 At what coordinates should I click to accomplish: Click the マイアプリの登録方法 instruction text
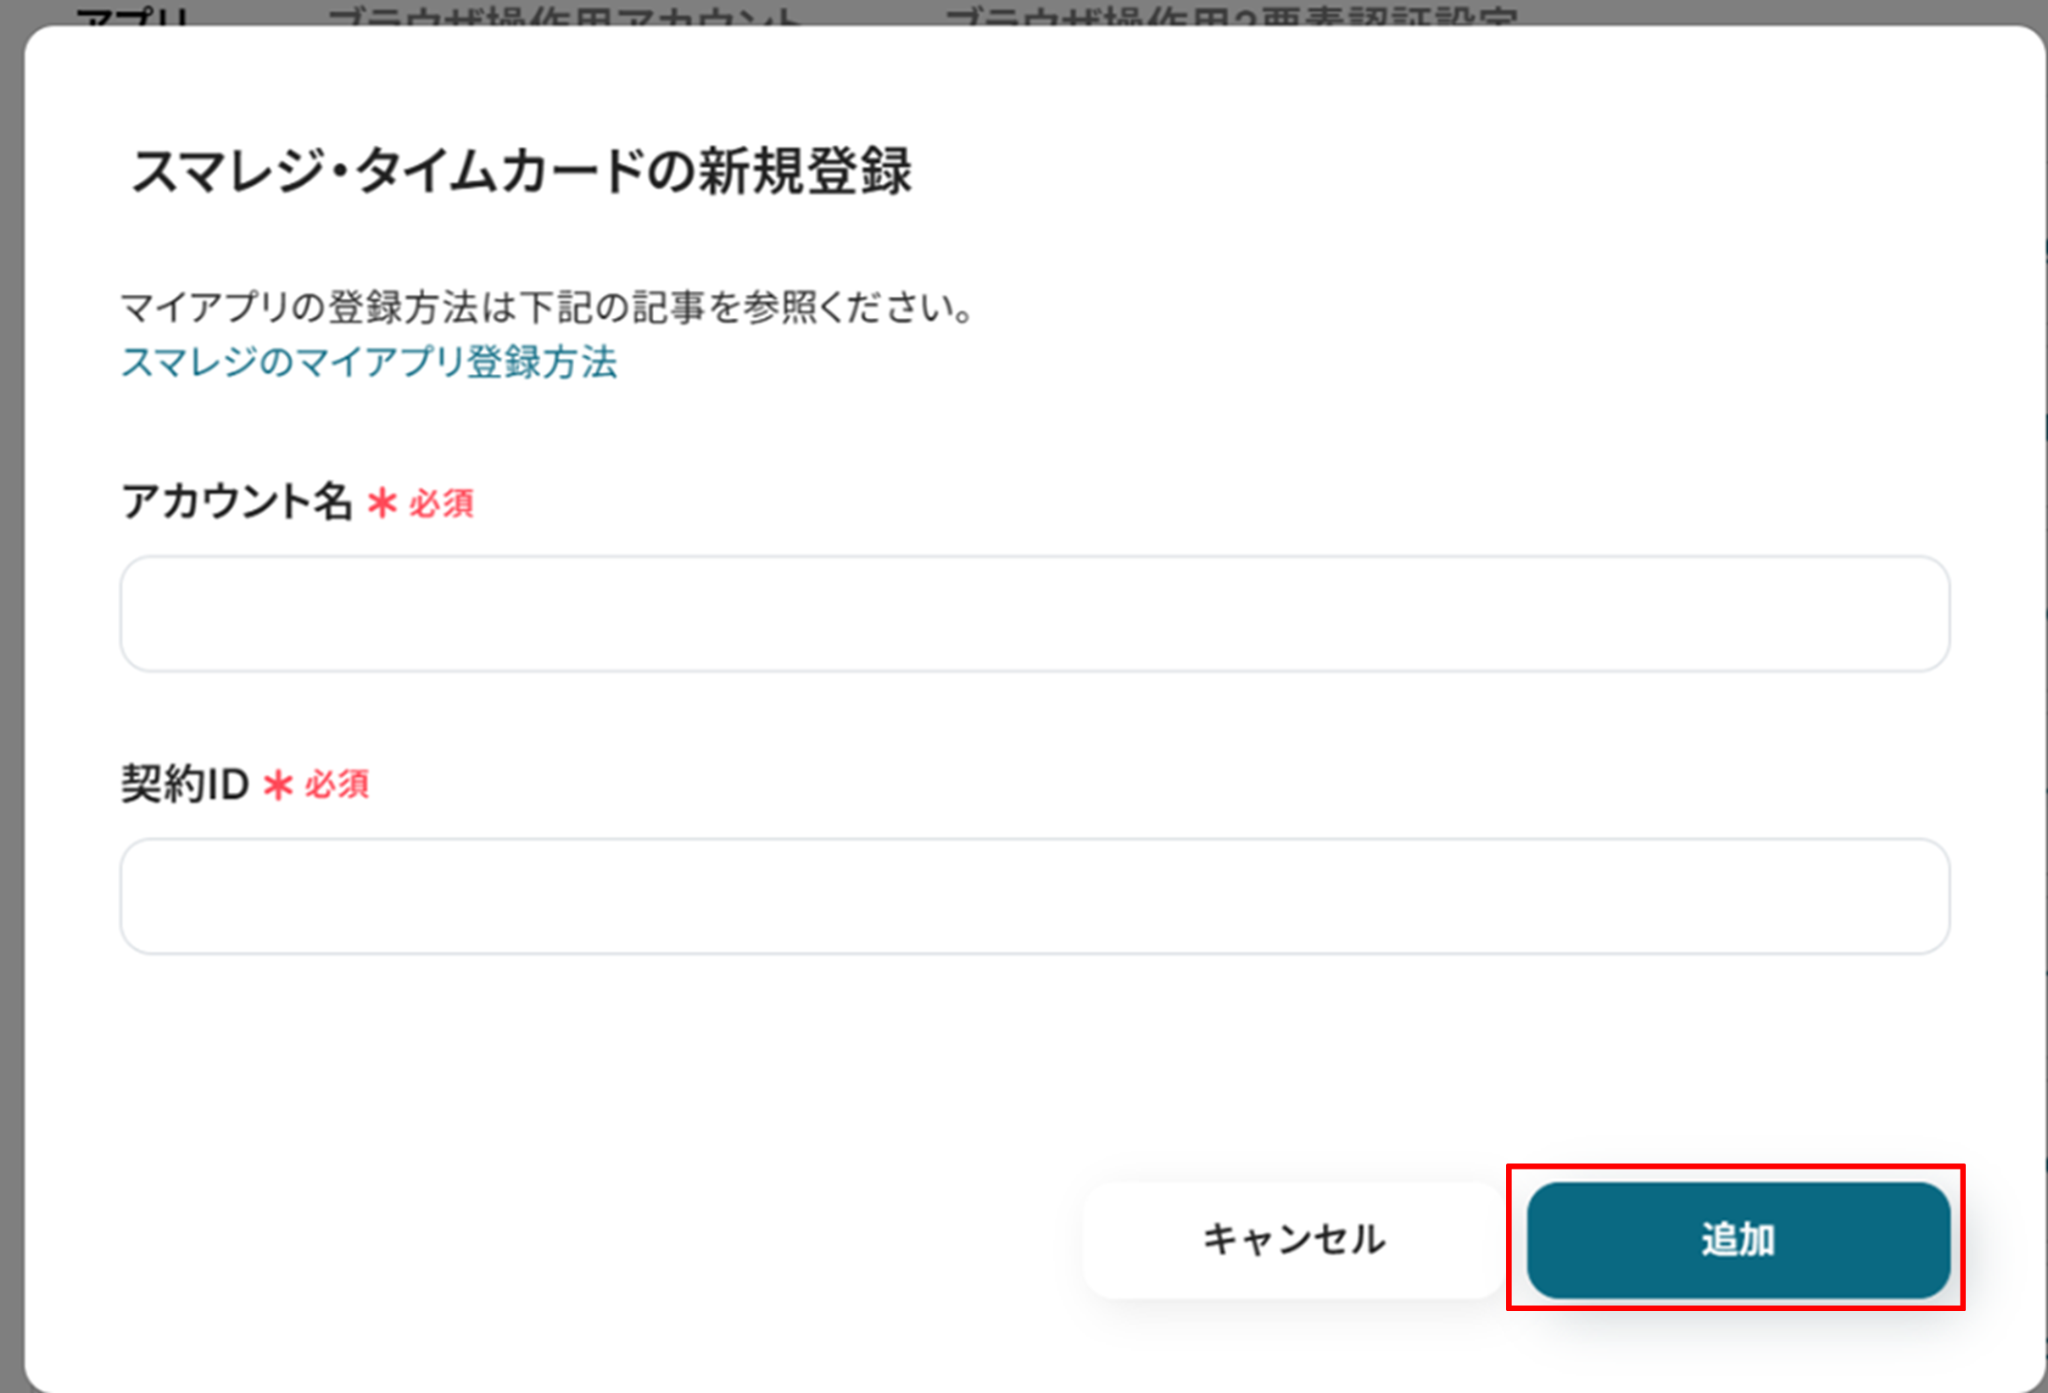point(547,307)
